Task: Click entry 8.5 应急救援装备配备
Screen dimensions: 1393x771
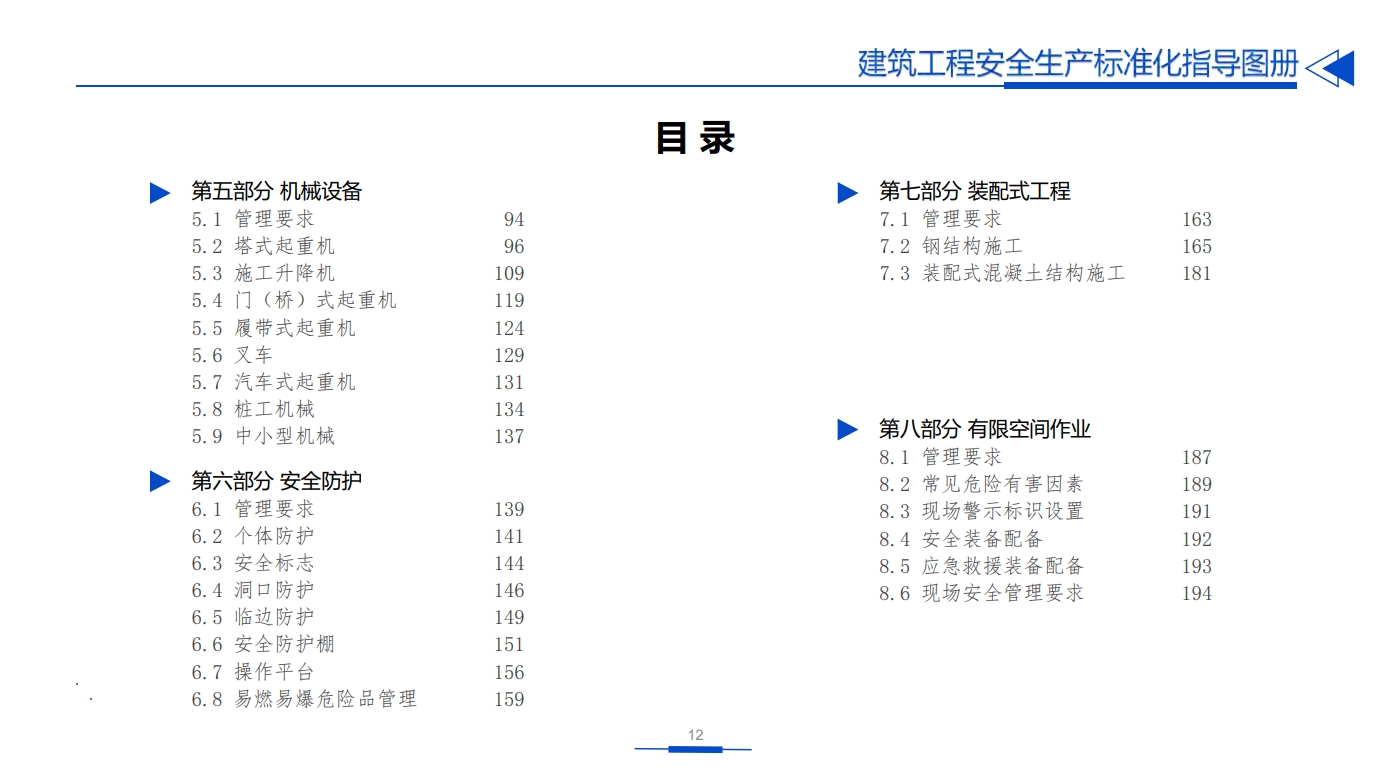Action: [x=981, y=566]
